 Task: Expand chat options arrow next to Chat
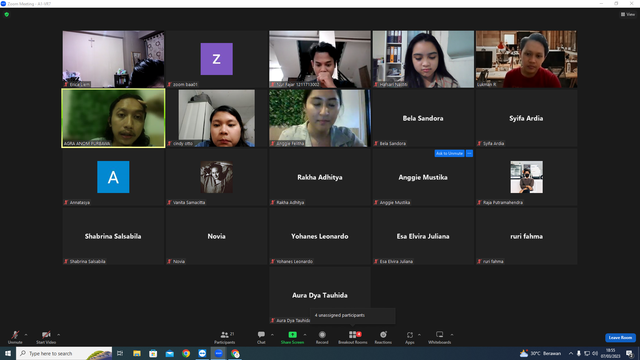coord(272,335)
